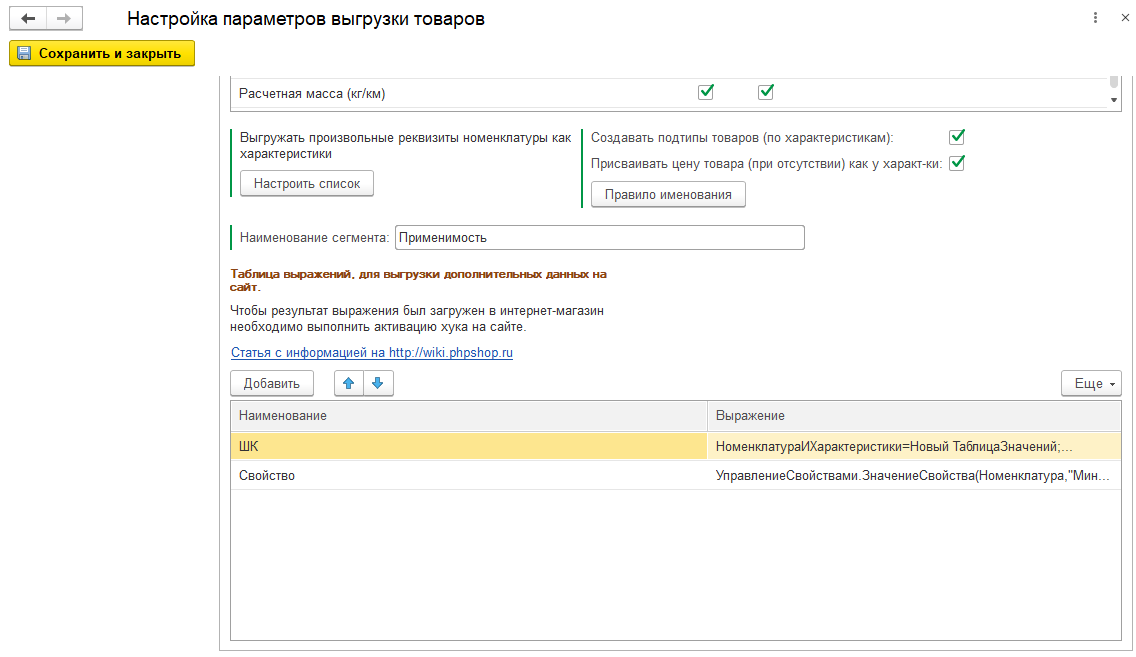The image size is (1136, 657).
Task: Go forward with the right arrow button
Action: point(64,19)
